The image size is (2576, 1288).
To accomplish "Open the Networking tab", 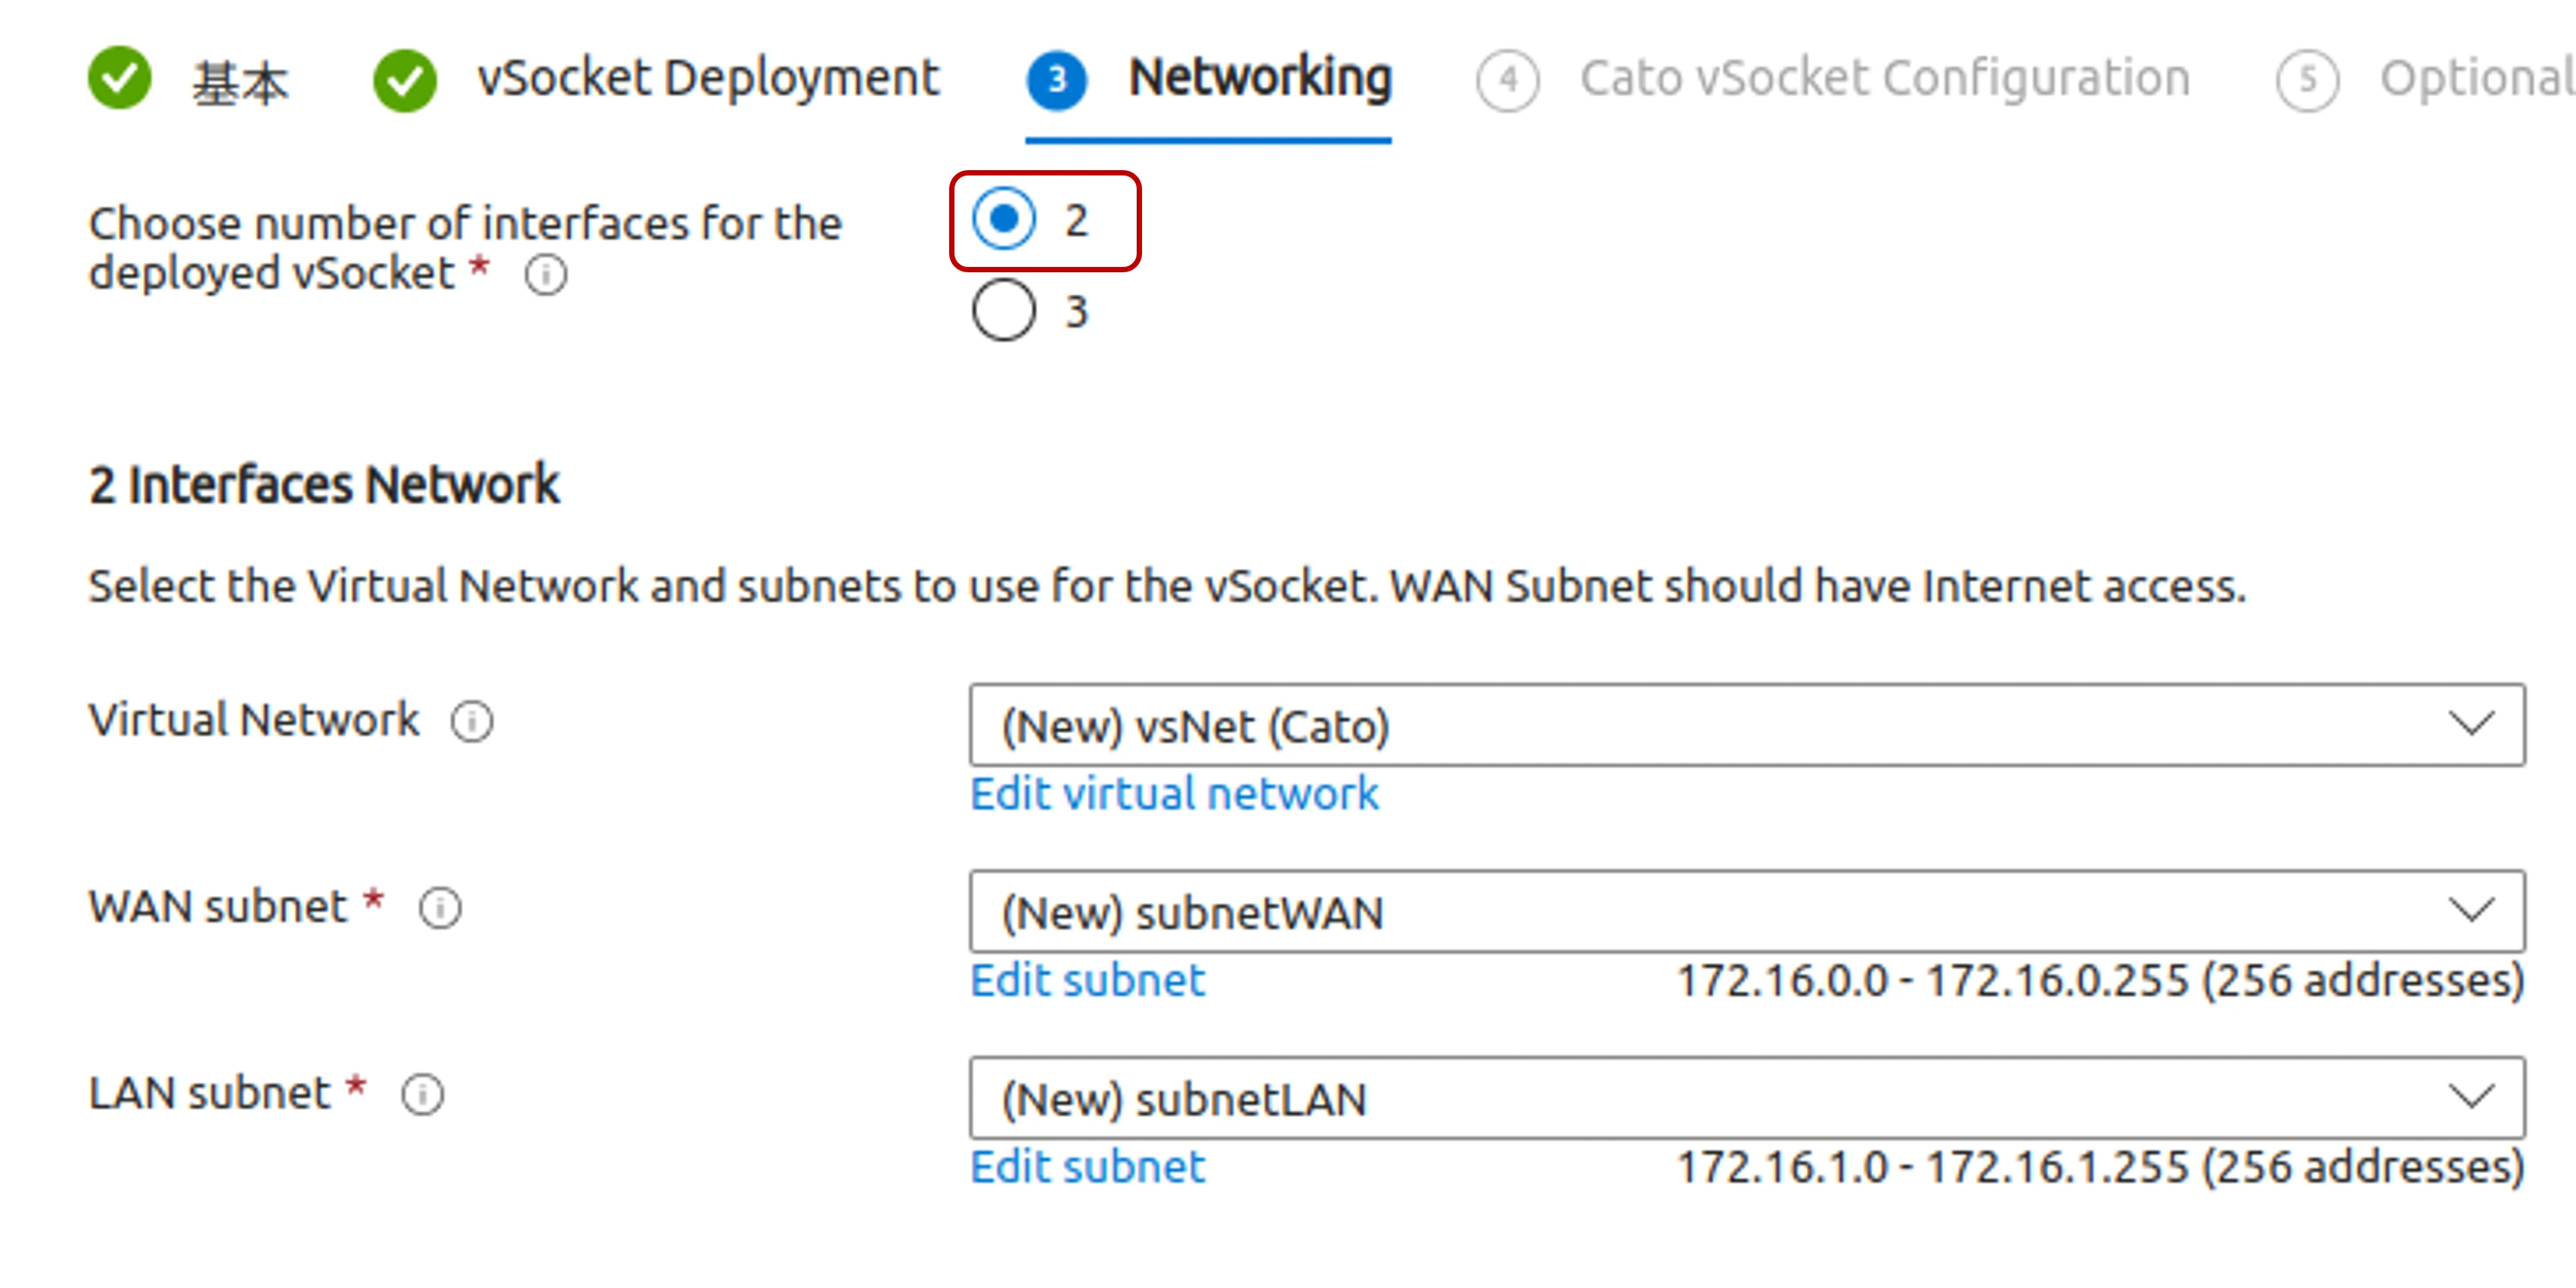I will [x=1260, y=78].
